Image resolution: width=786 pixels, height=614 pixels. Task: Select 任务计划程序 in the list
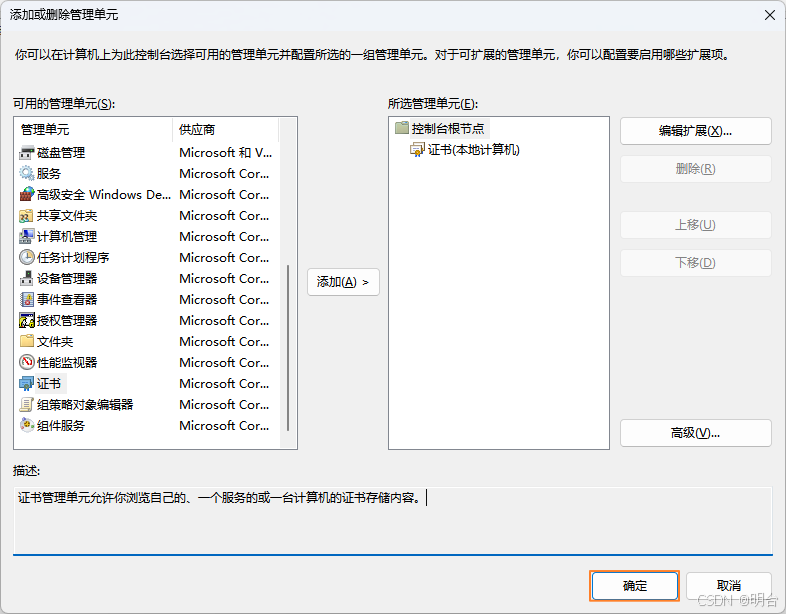[73, 258]
